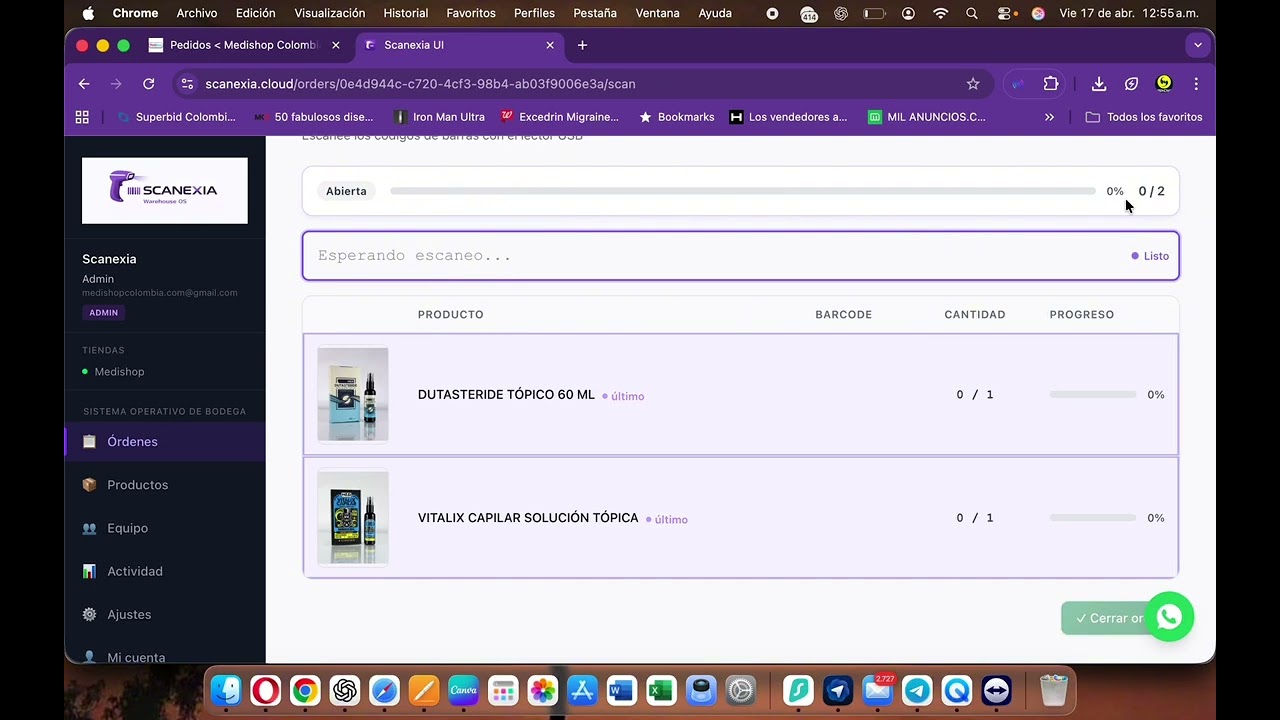Open Chrome extensions puzzle icon
The width and height of the screenshot is (1280, 720).
1050,84
